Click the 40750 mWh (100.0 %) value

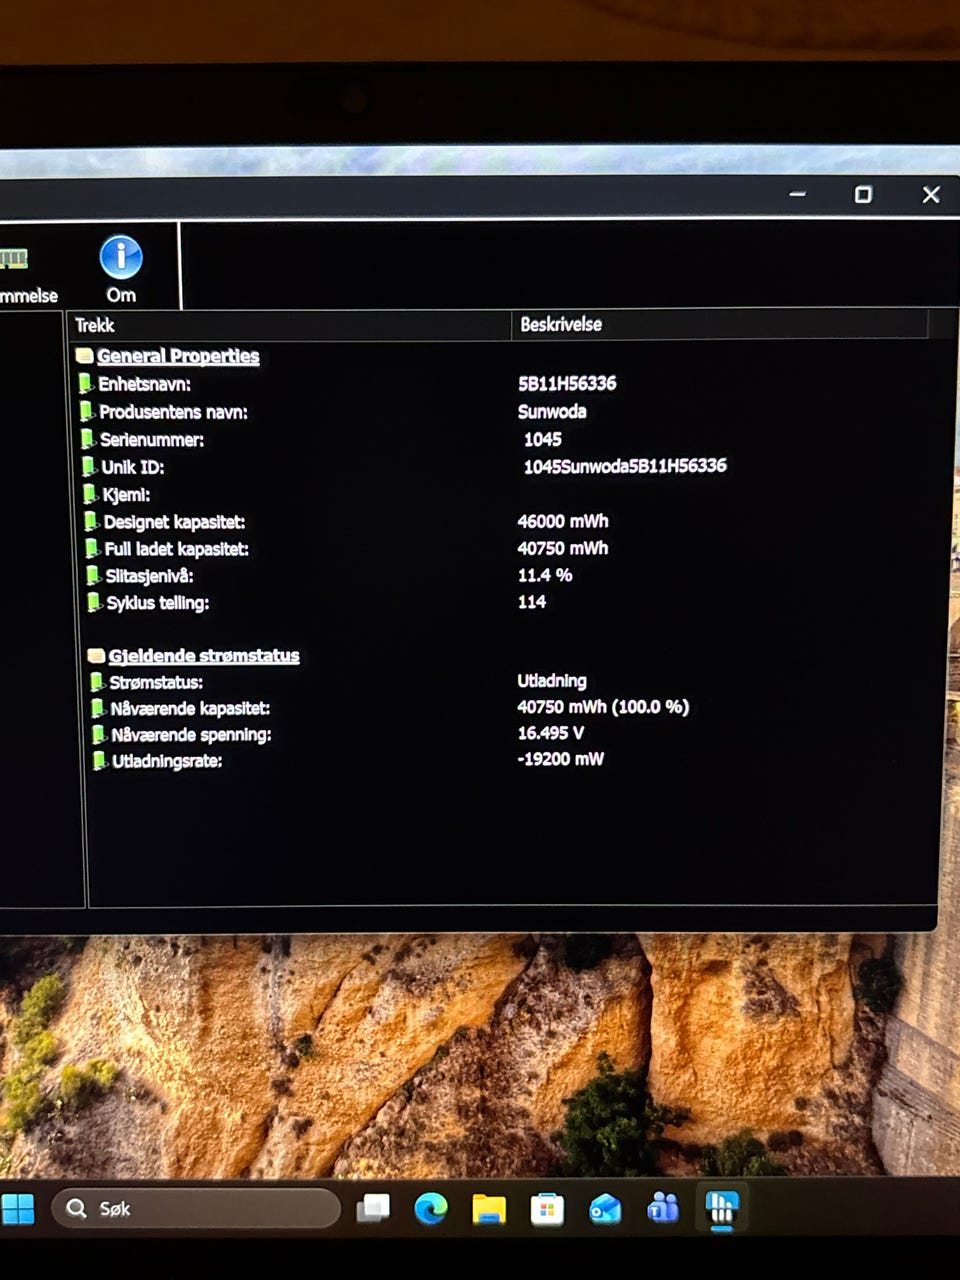603,707
